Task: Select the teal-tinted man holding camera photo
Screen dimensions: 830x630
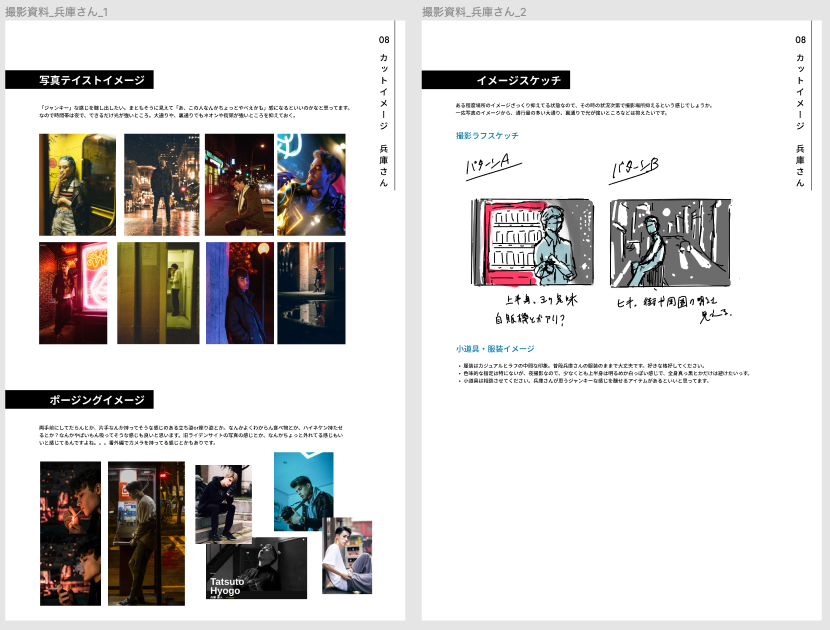Action: tap(303, 491)
